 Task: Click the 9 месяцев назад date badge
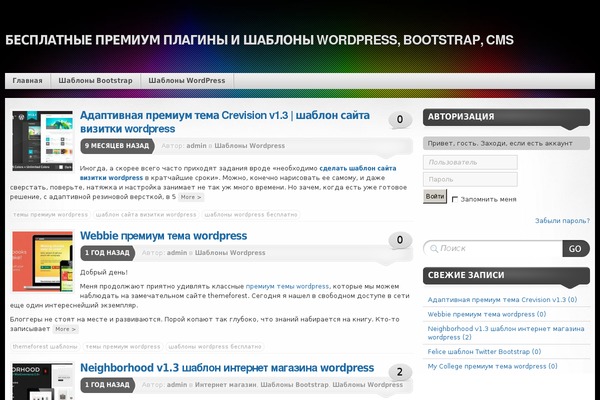[x=117, y=146]
